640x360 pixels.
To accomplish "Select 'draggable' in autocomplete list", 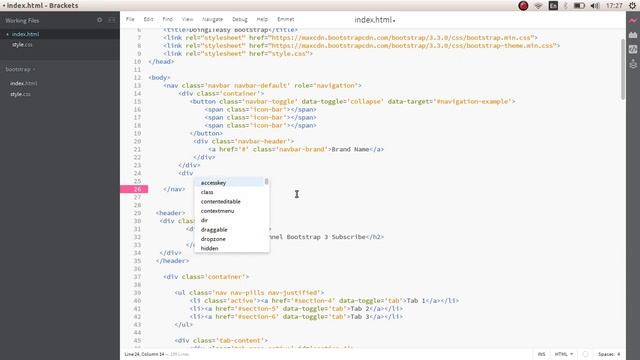I will [x=229, y=229].
